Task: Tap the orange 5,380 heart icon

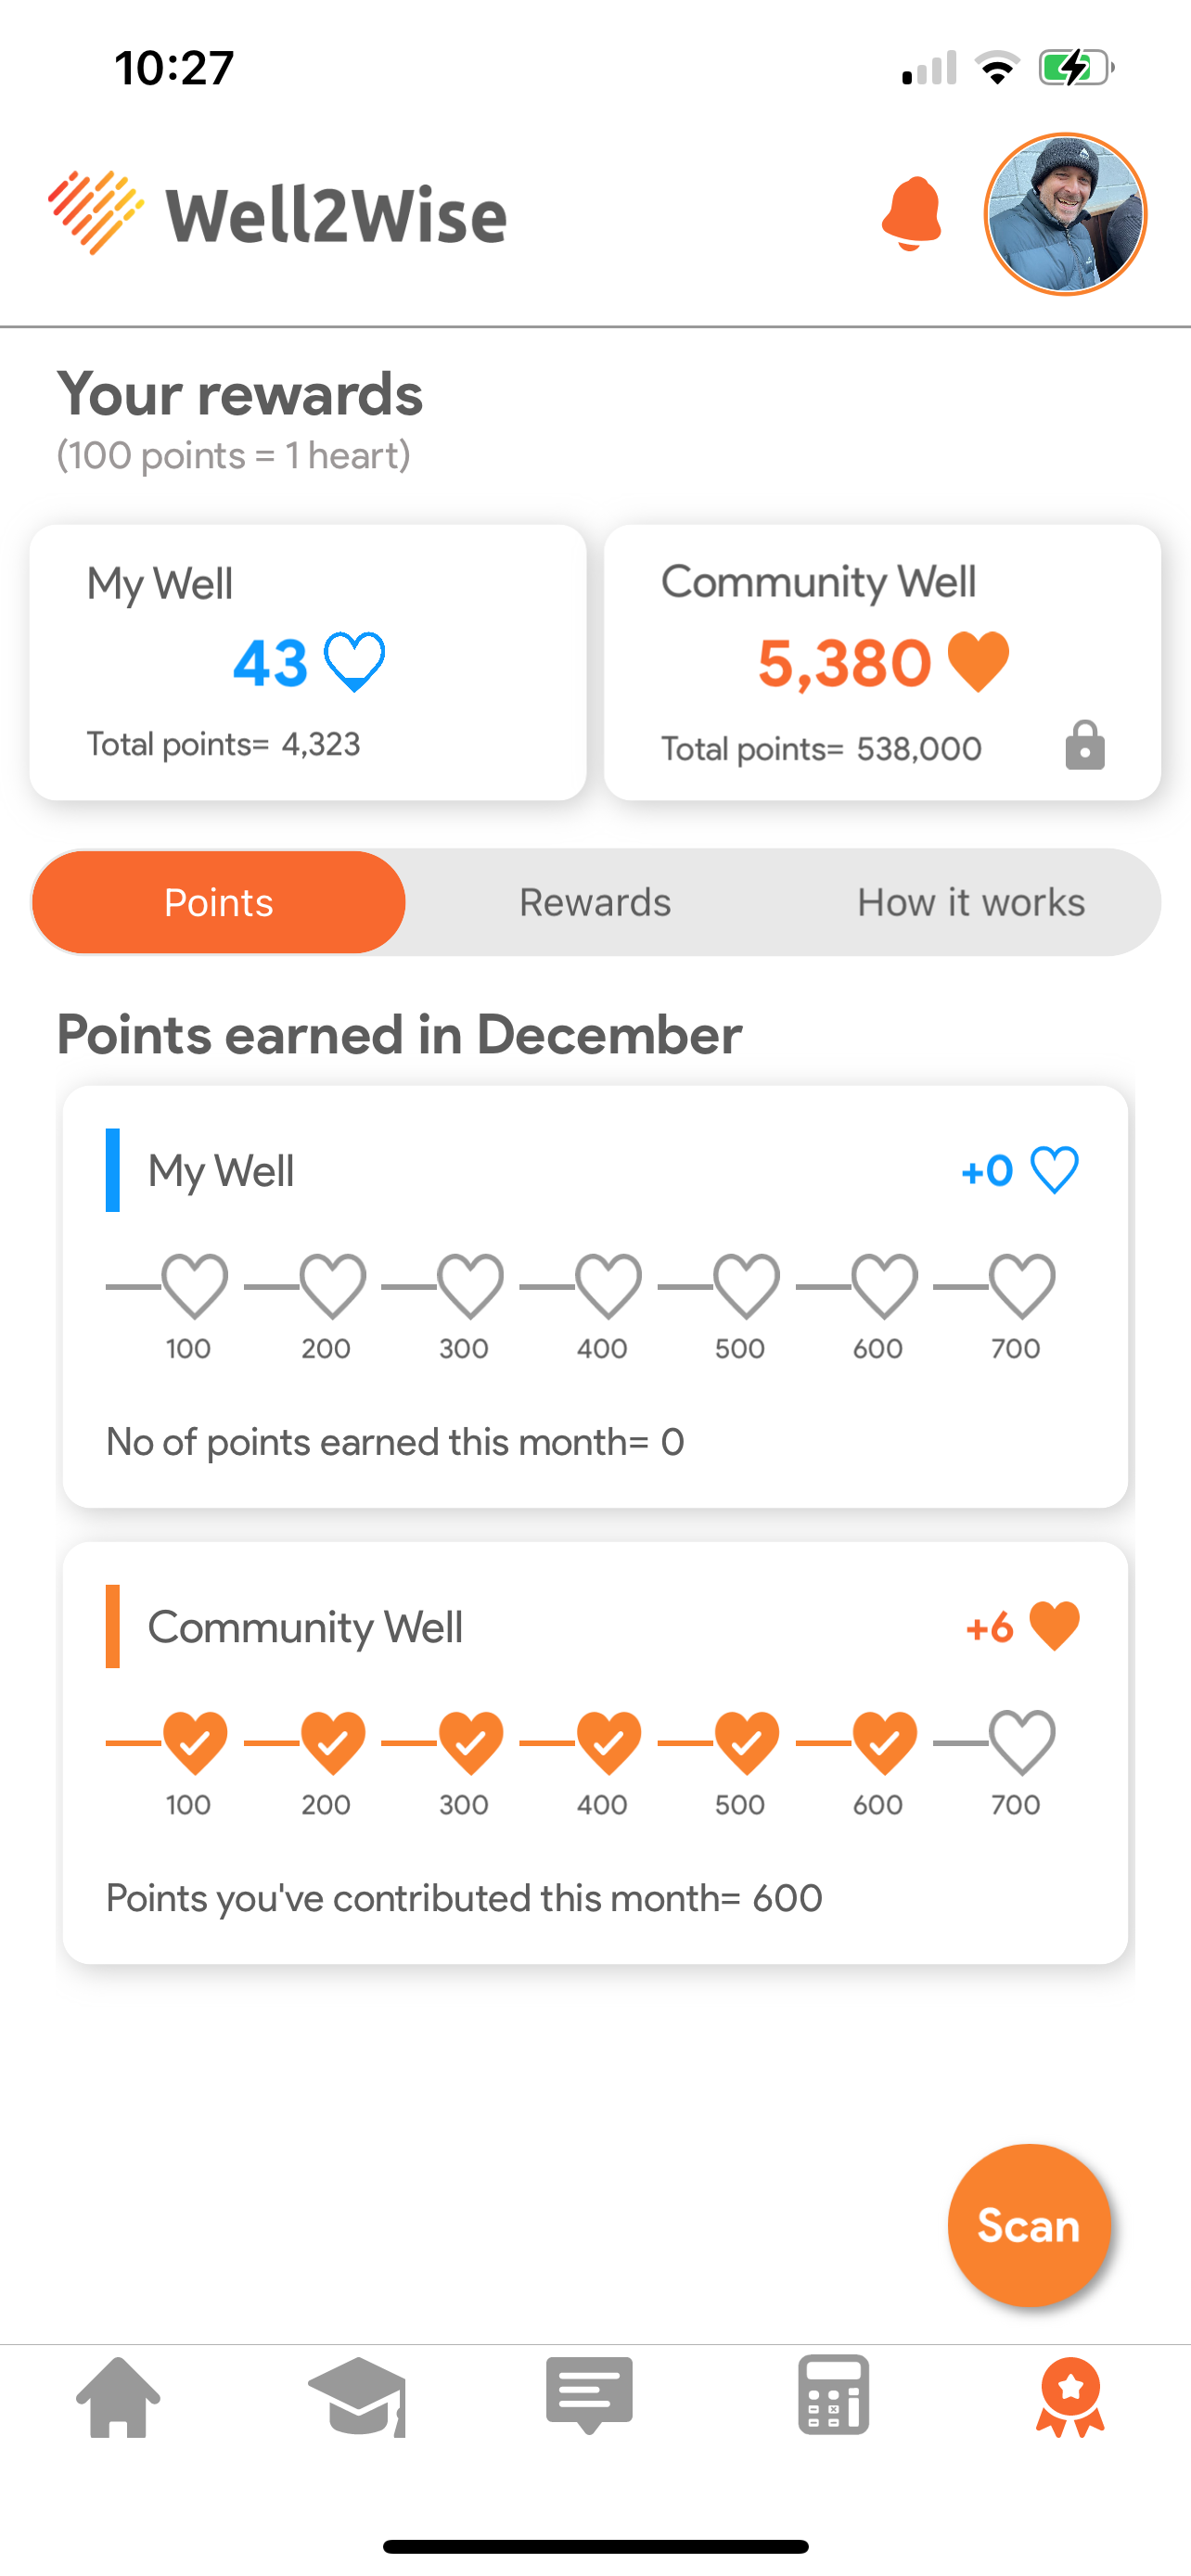Action: point(978,661)
